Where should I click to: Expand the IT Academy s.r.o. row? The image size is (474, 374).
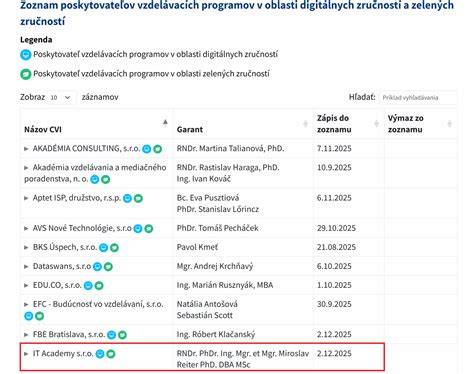click(26, 353)
